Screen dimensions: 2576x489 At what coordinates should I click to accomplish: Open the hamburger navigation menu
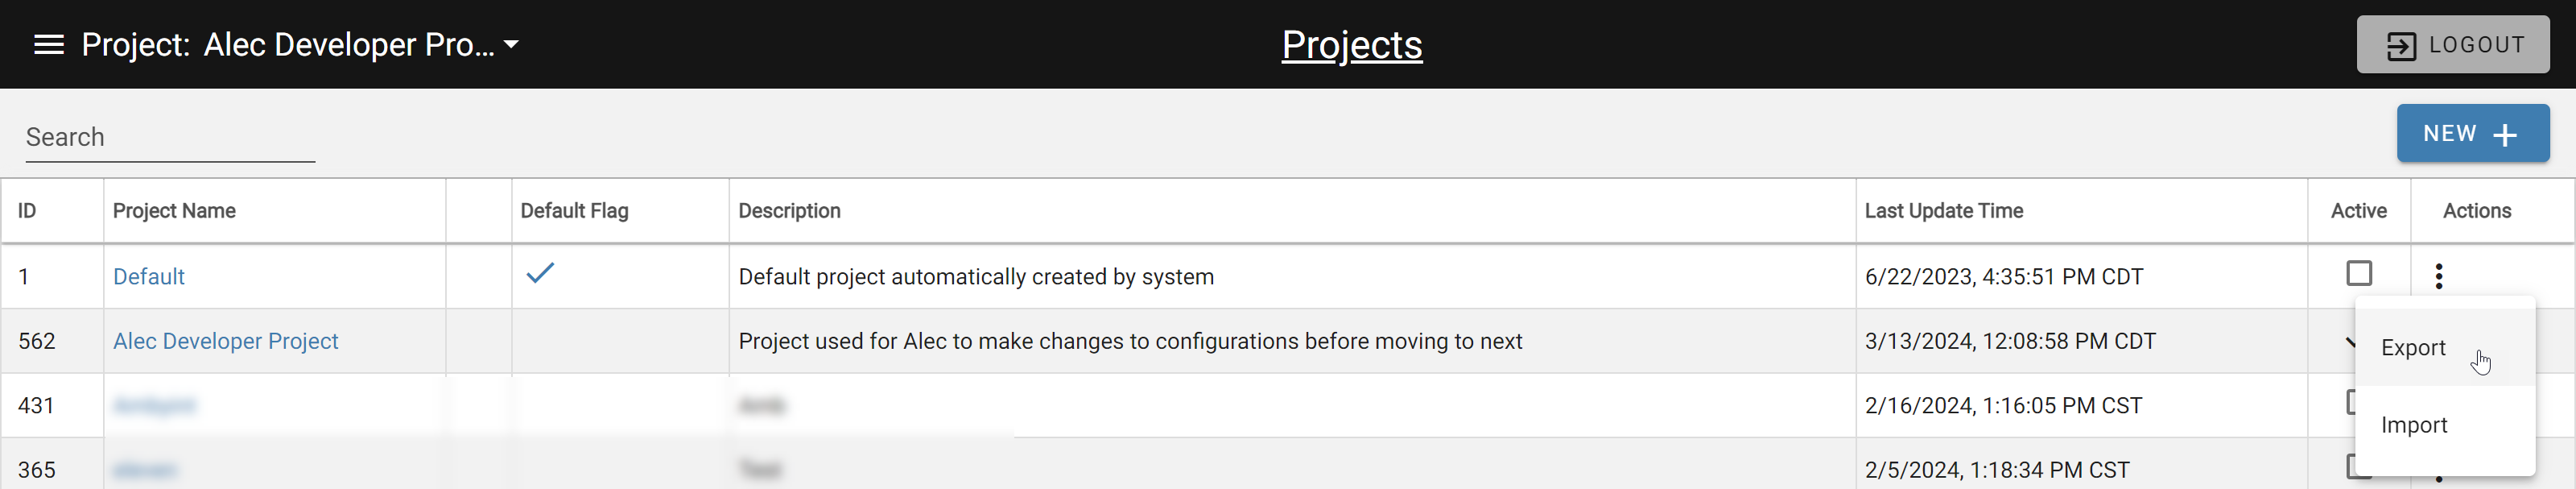49,45
